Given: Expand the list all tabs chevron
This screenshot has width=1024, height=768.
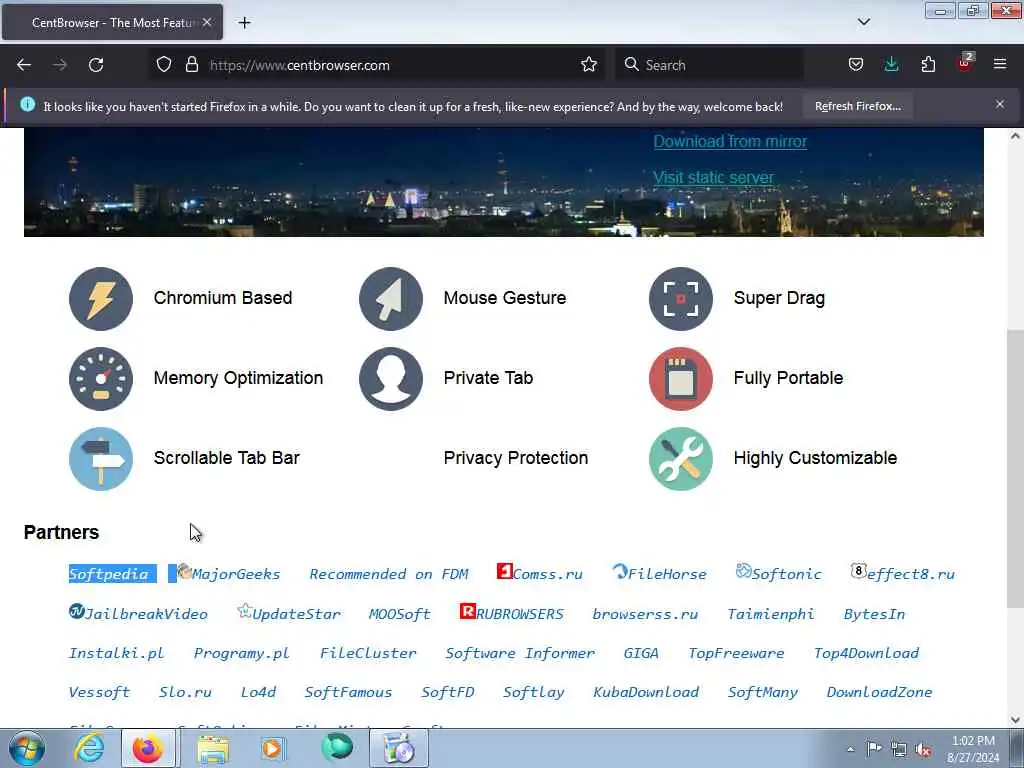Looking at the screenshot, I should coord(864,22).
